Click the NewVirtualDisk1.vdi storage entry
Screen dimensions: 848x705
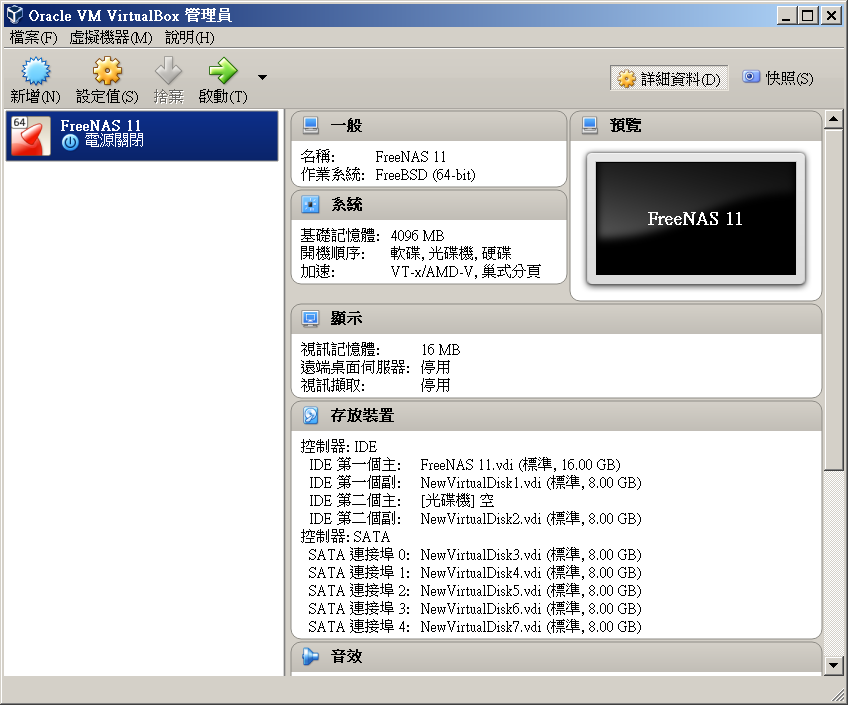tap(531, 482)
